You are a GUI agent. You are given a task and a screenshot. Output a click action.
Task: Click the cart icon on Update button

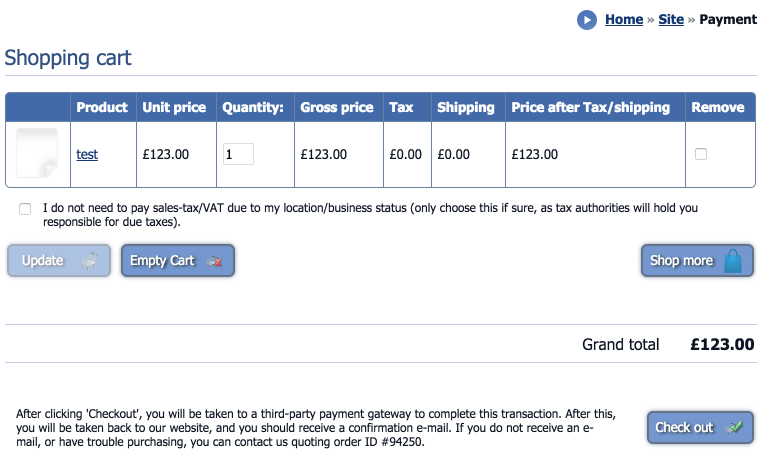coord(89,261)
